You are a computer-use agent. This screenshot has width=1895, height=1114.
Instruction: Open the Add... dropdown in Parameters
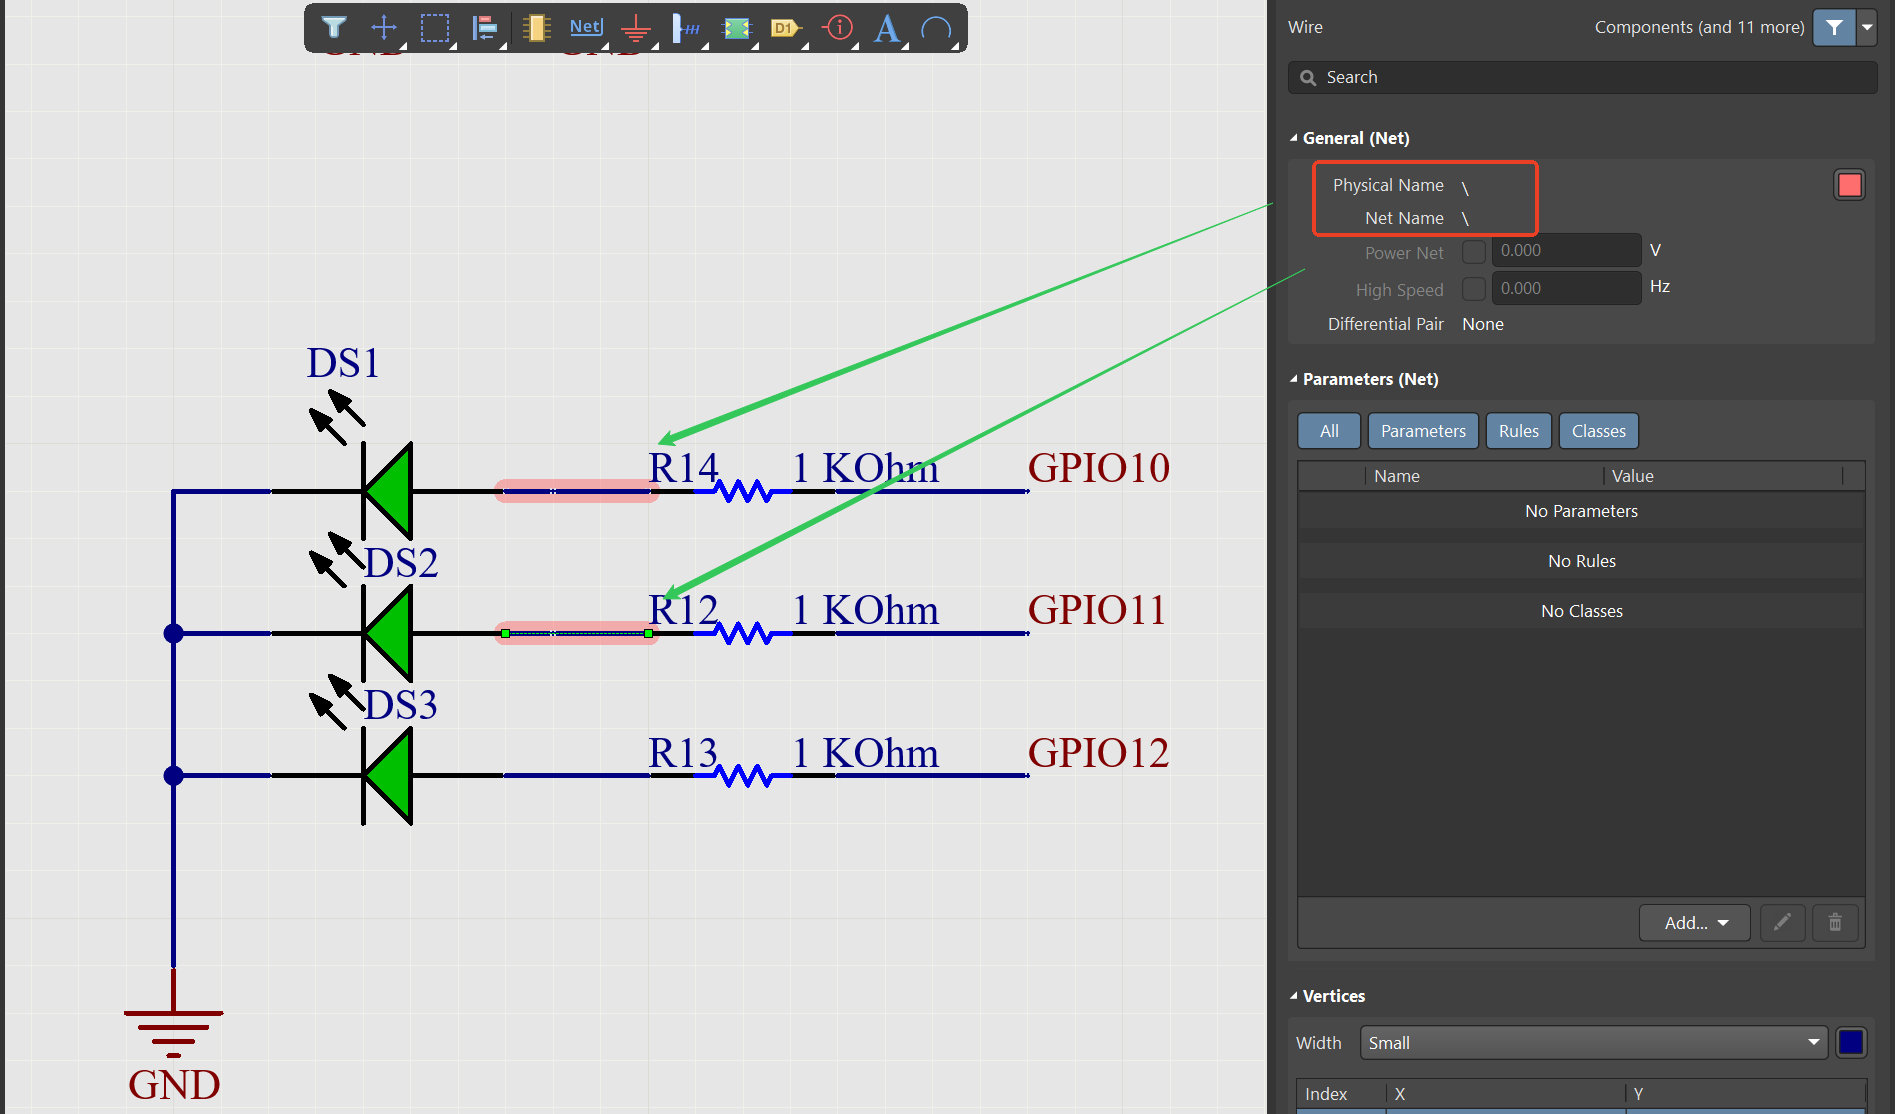click(1694, 923)
